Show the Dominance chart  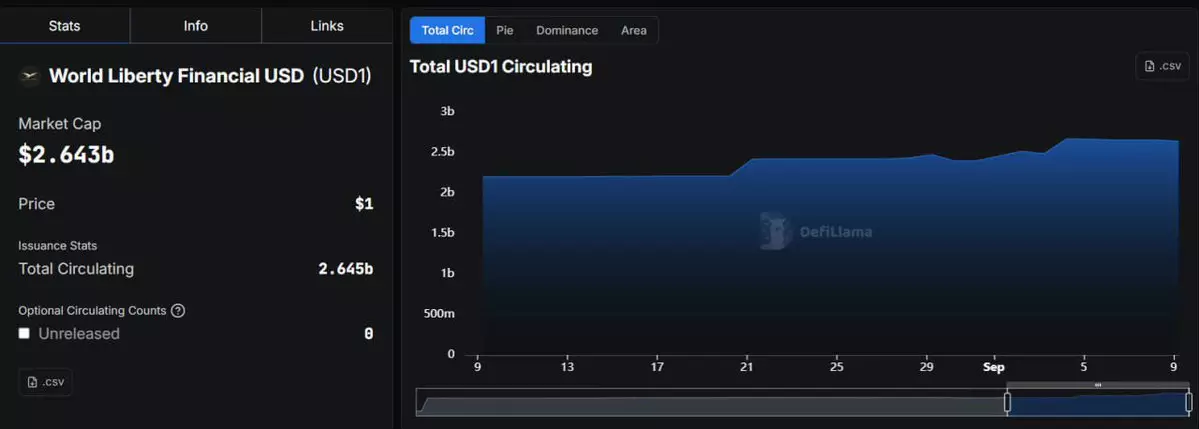567,31
